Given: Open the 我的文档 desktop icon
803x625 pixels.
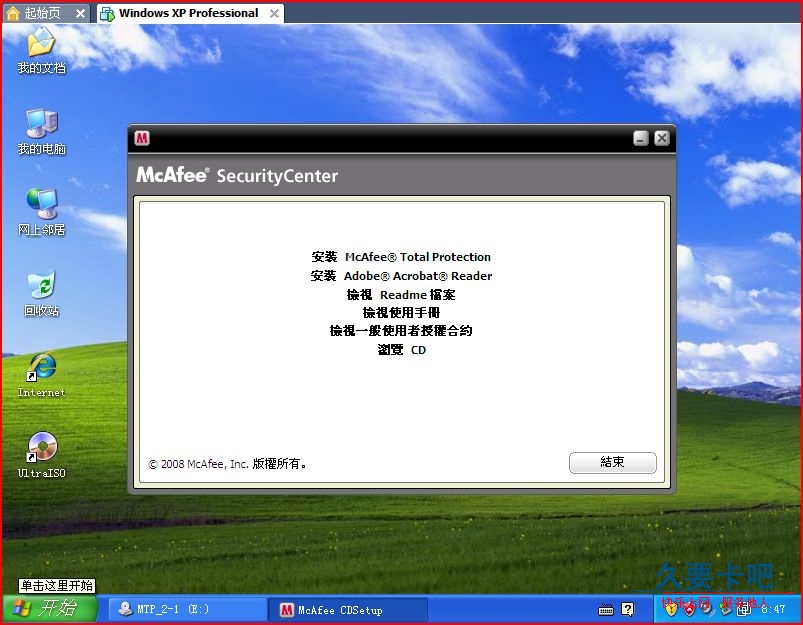Looking at the screenshot, I should (41, 50).
